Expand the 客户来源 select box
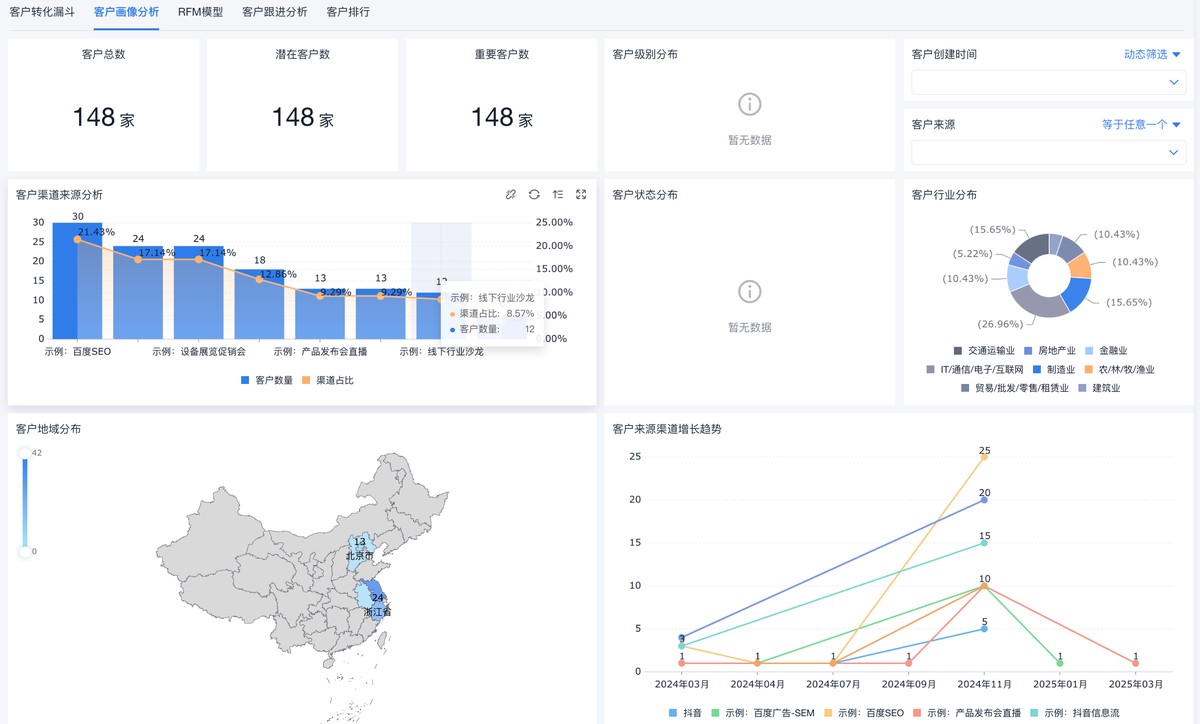1200x724 pixels. click(1048, 153)
